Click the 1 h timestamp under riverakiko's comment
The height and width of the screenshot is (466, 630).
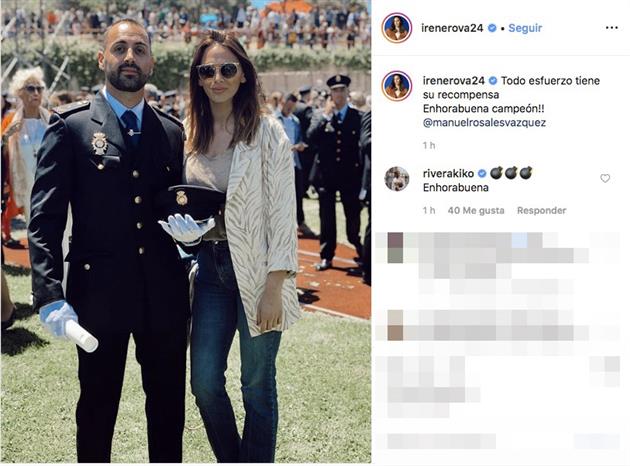(429, 211)
